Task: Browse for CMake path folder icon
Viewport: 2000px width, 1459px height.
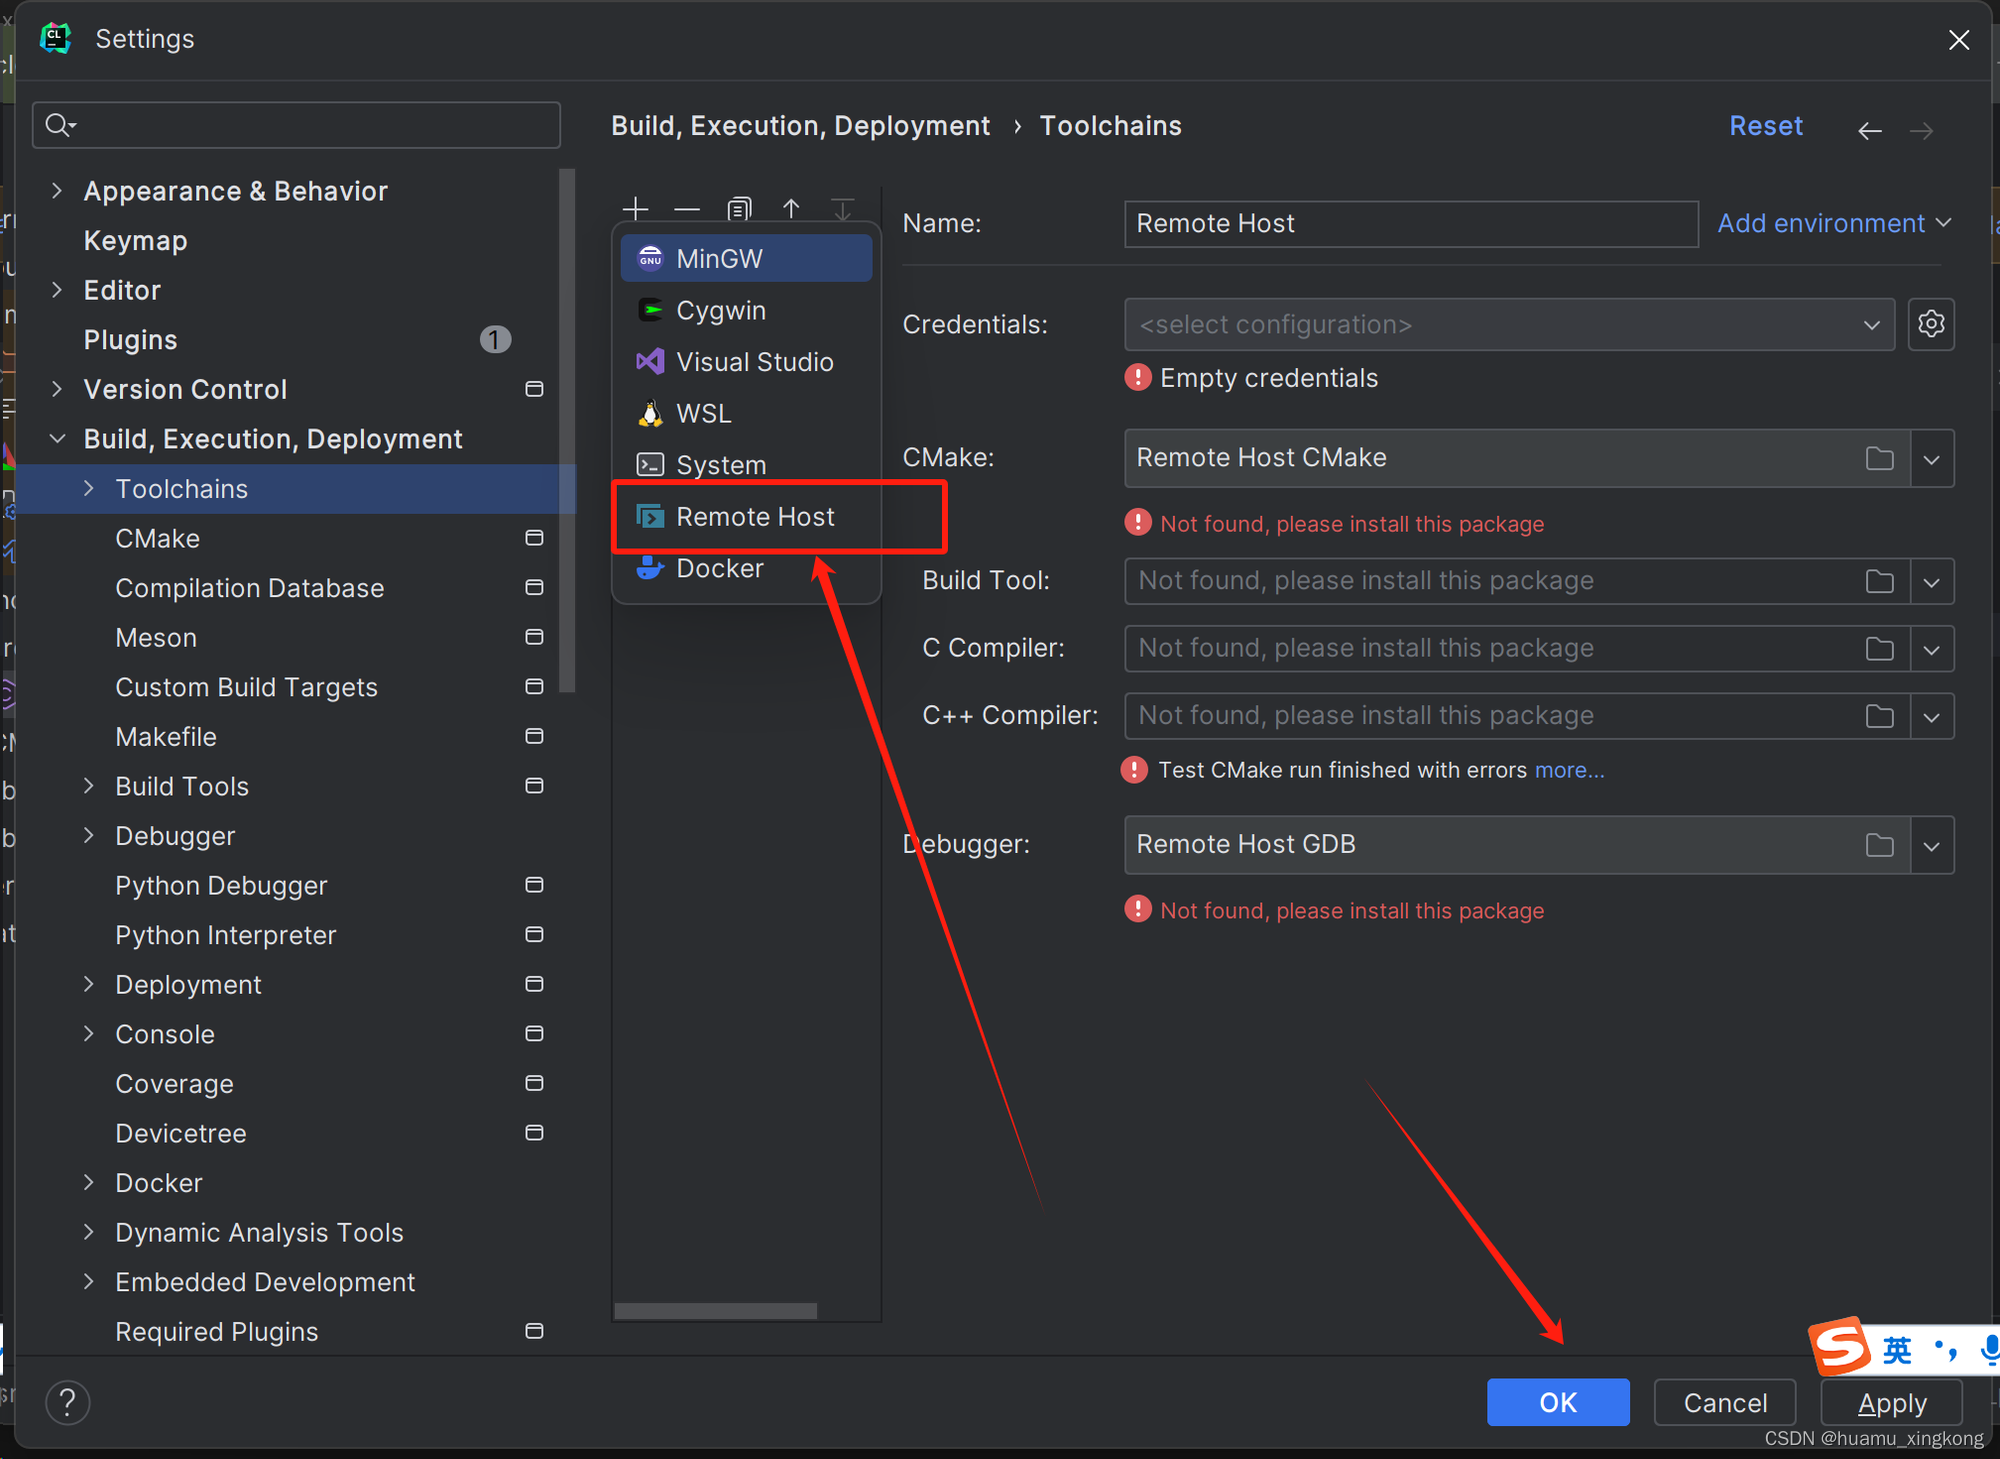Action: tap(1879, 458)
